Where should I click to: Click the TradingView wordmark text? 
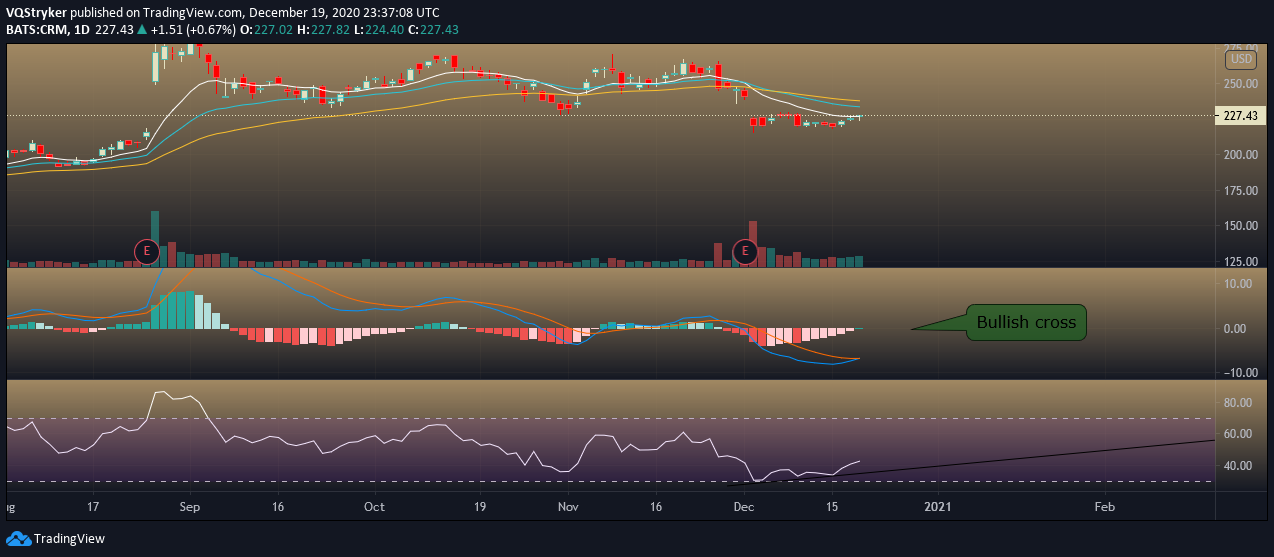[x=69, y=539]
